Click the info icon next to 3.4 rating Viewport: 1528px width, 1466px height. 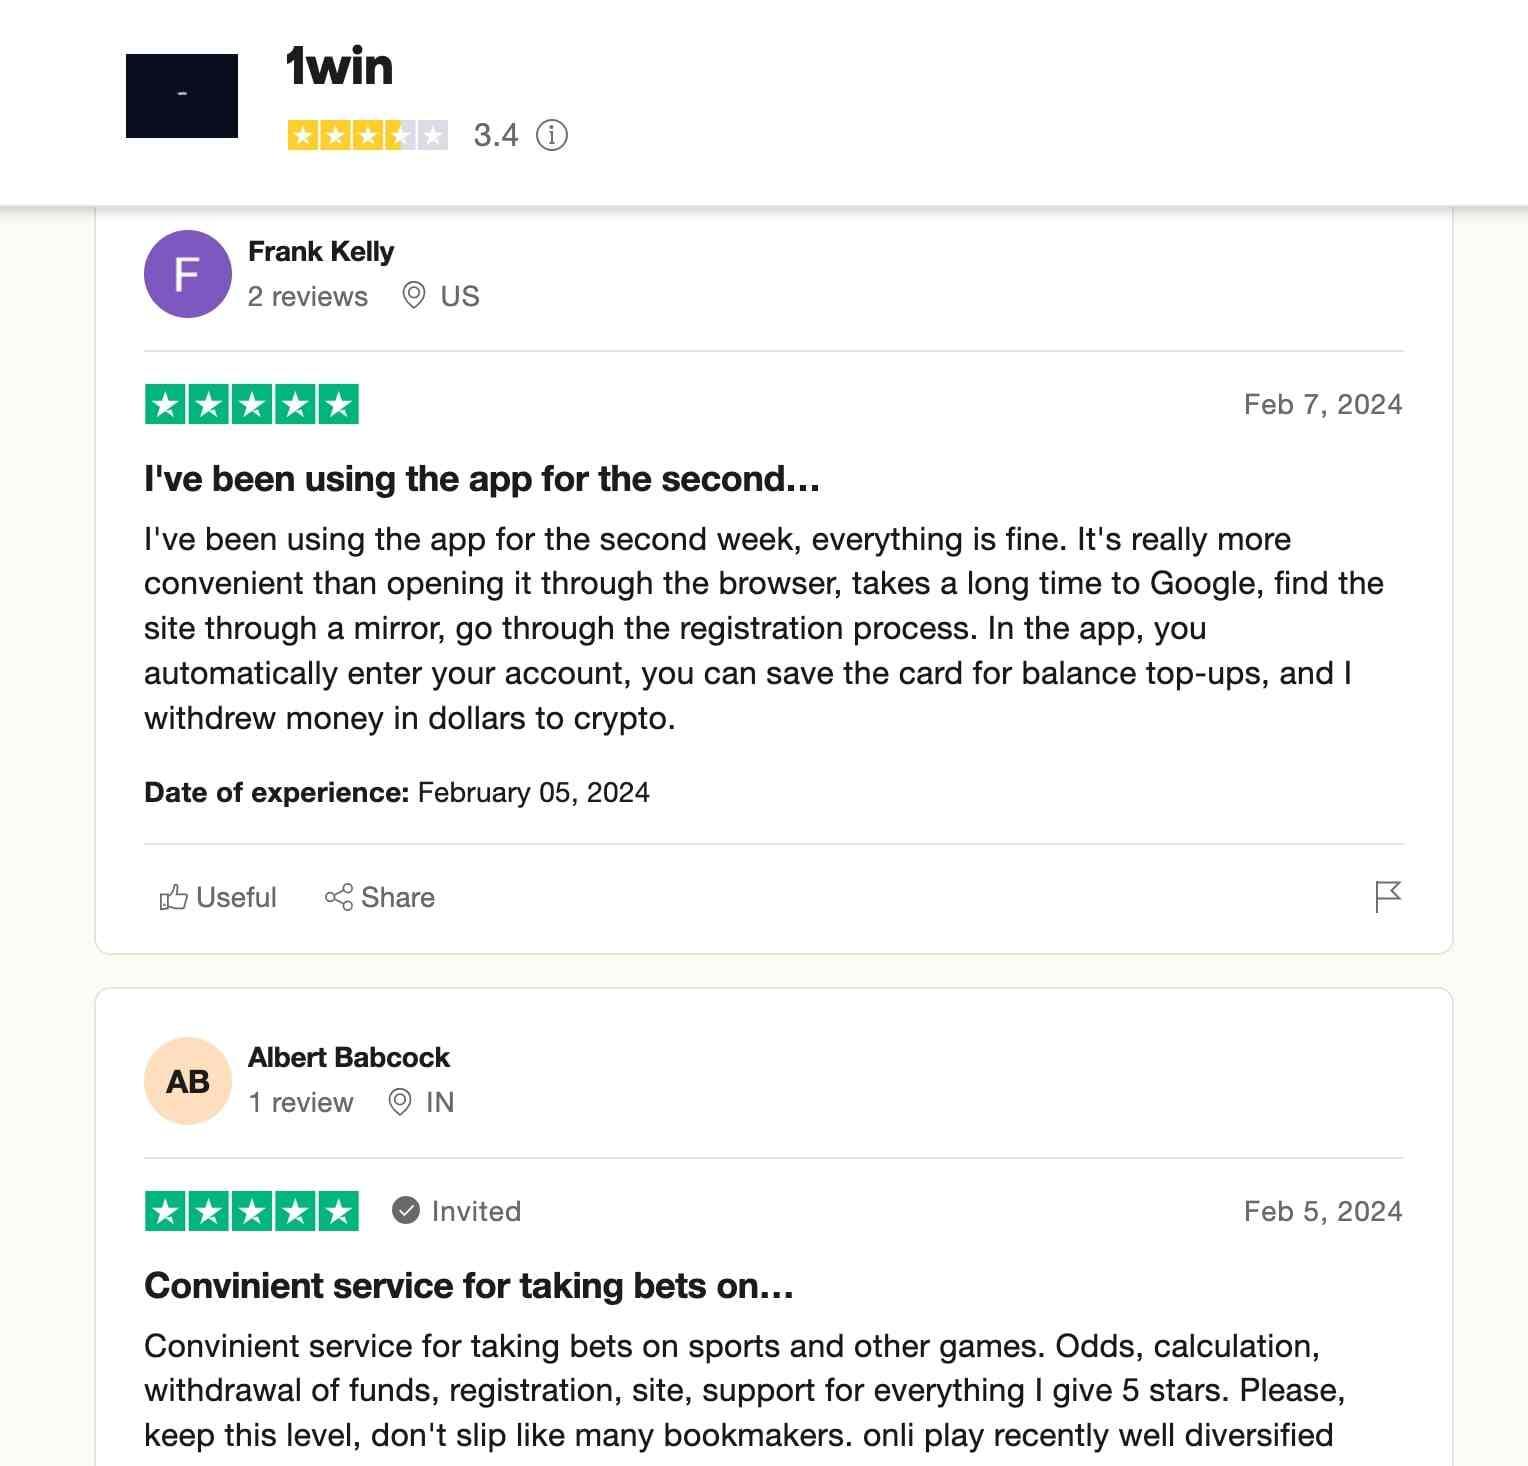(x=551, y=136)
